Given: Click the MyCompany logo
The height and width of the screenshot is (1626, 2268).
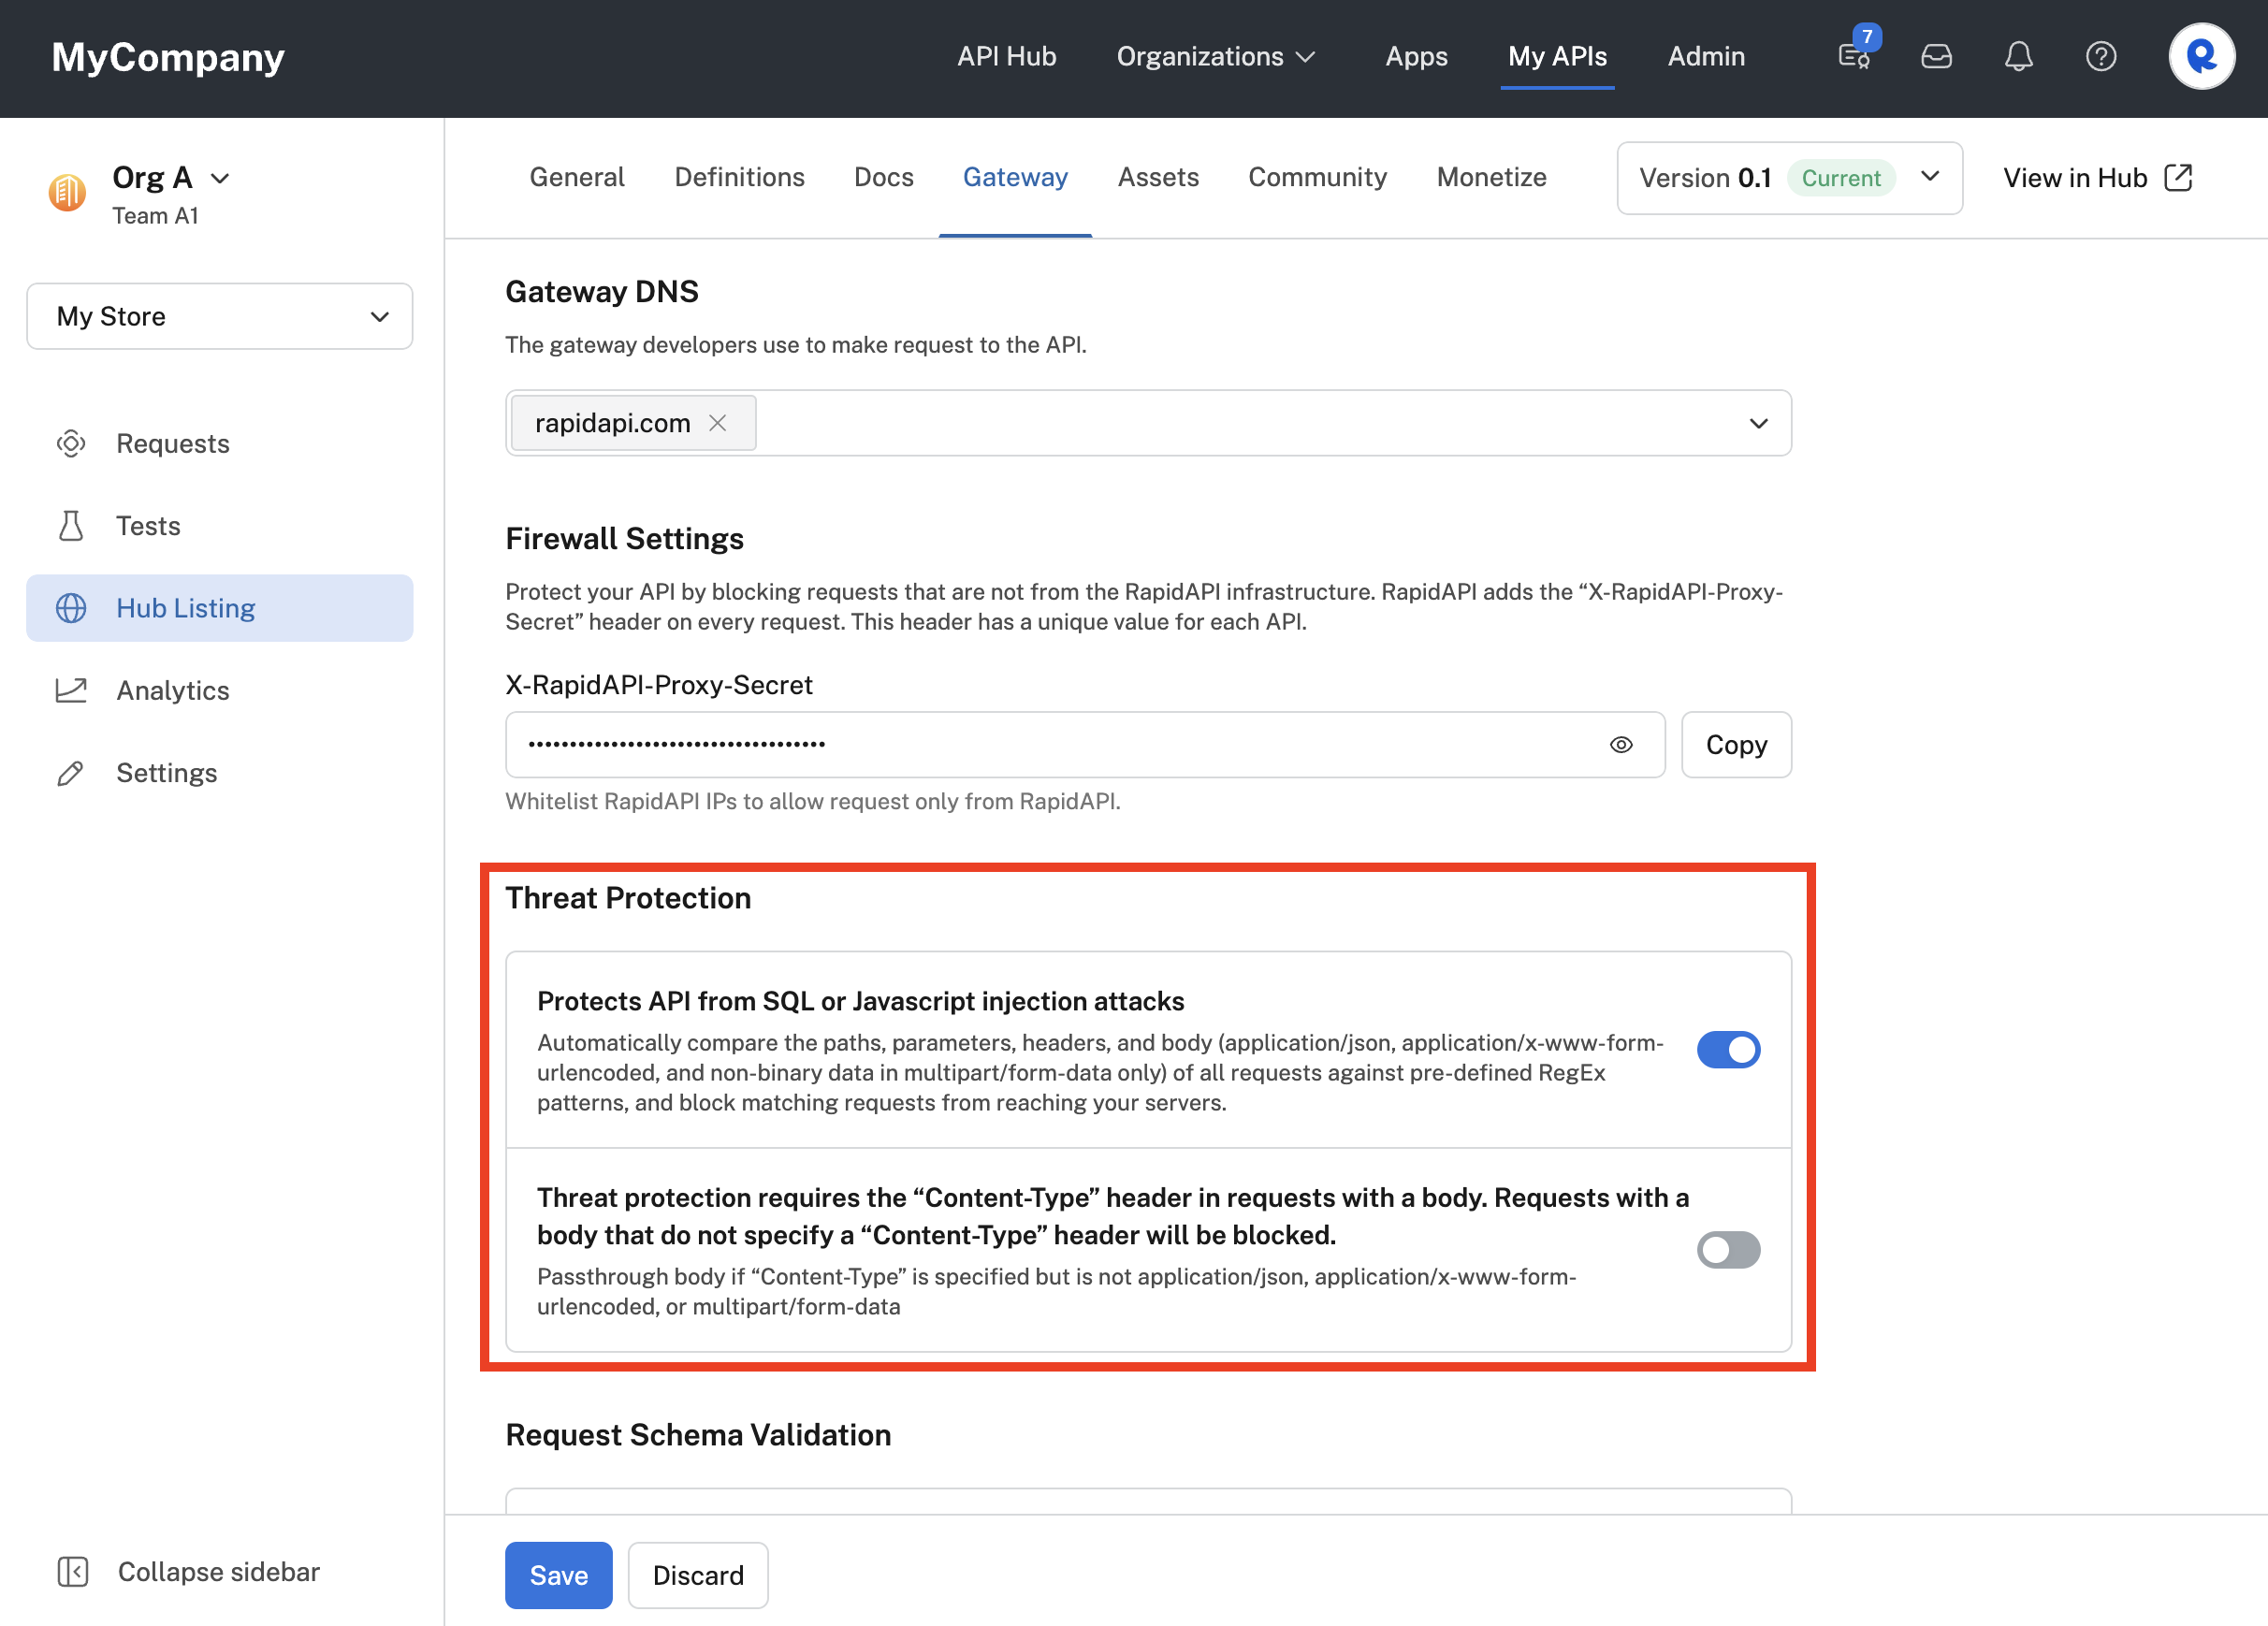Looking at the screenshot, I should point(168,57).
